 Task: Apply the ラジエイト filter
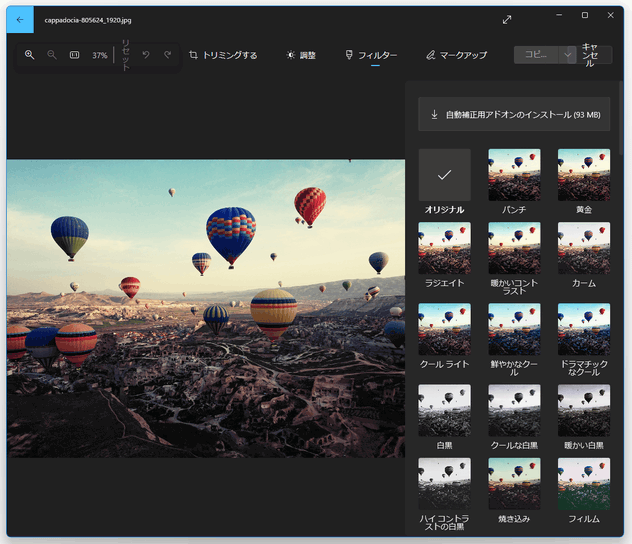click(x=445, y=248)
